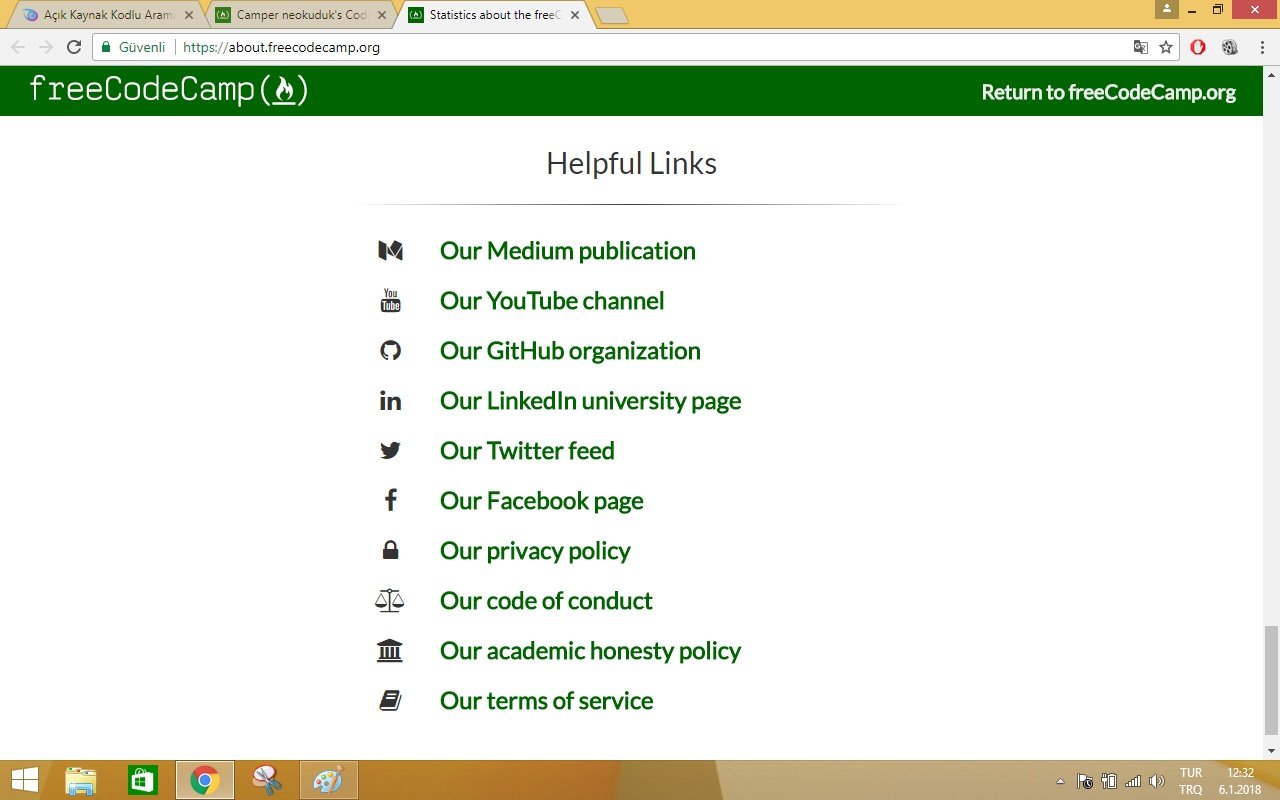Click the Google Translate icon in address bar
The image size is (1280, 800).
point(1141,47)
